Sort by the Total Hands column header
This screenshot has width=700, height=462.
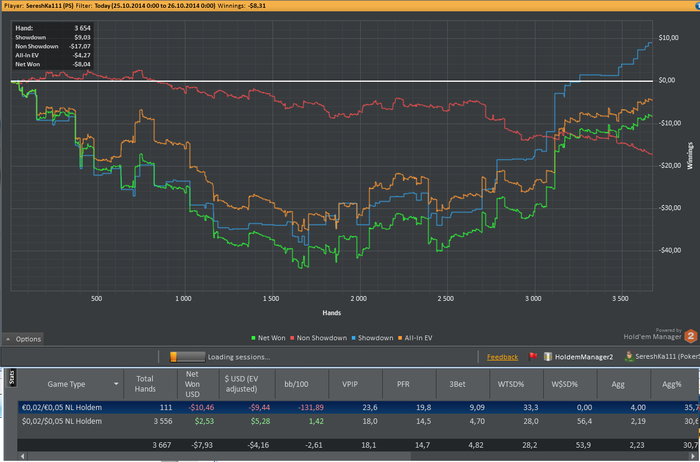tap(150, 384)
